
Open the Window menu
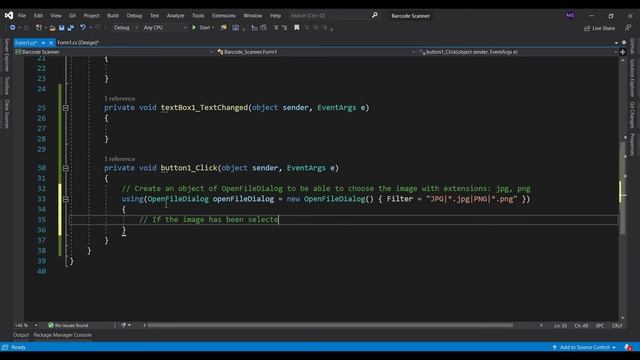(x=253, y=16)
